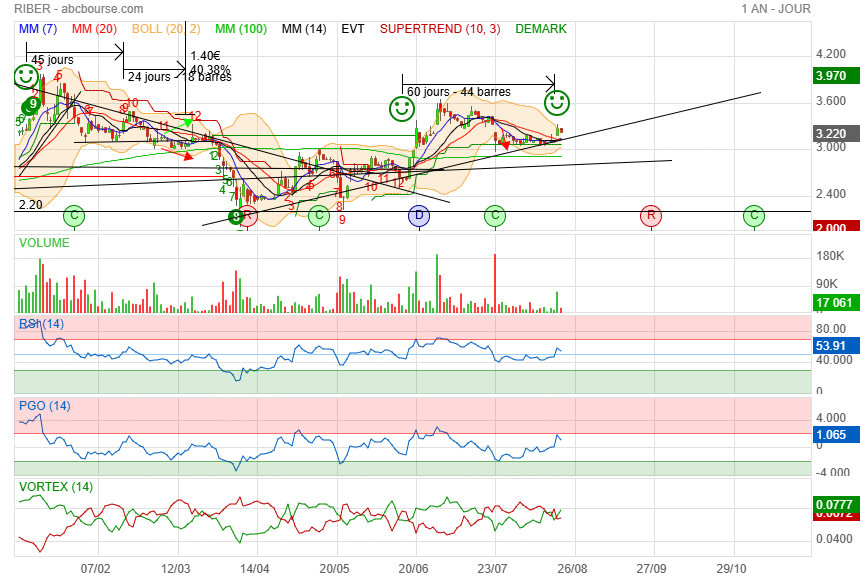The height and width of the screenshot is (579, 860).
Task: Click the leftmost green C marker
Action: click(73, 215)
